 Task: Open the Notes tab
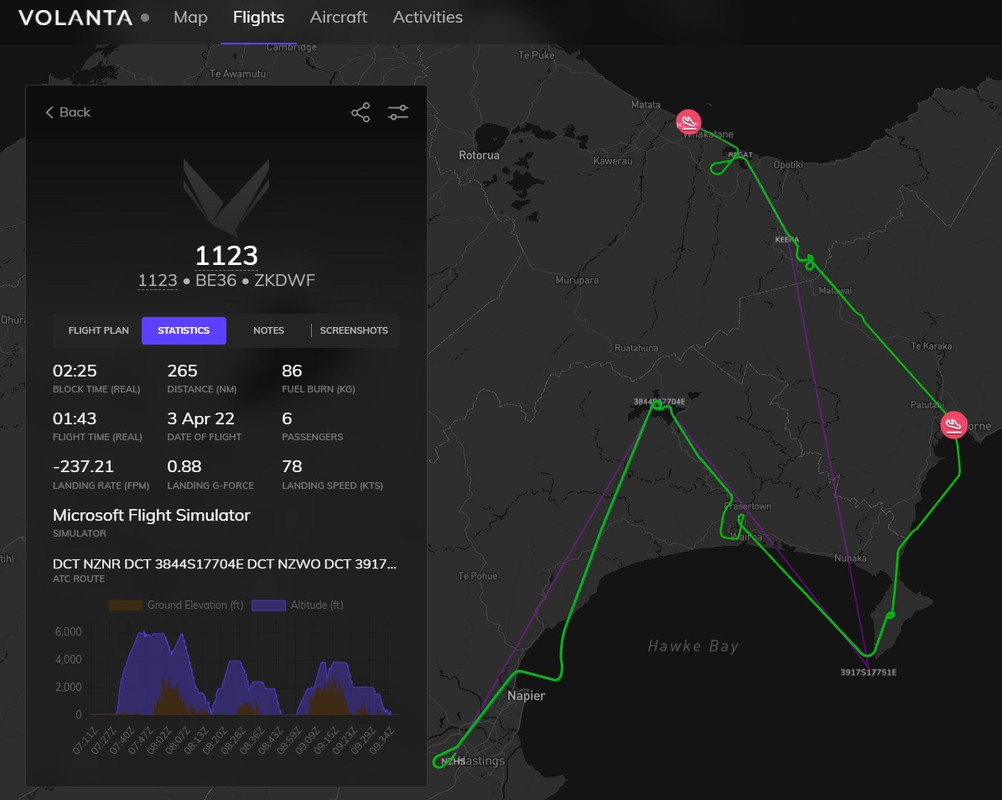pos(268,330)
